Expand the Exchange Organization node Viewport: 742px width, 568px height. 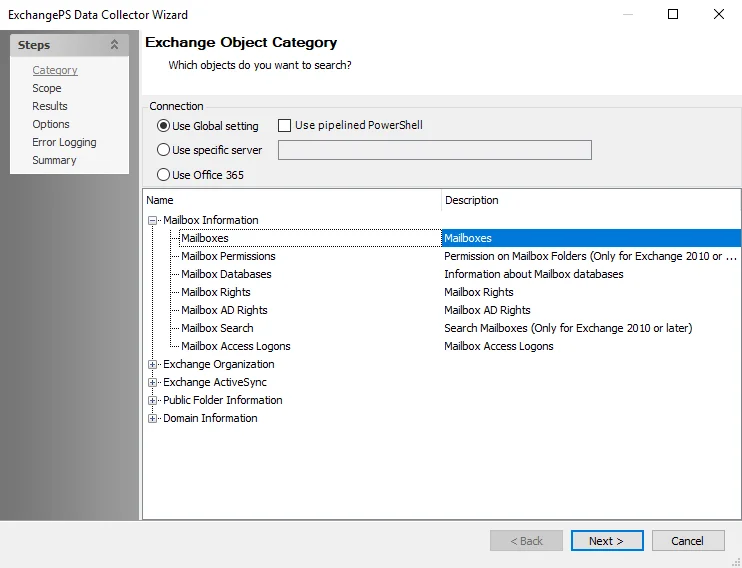point(152,364)
